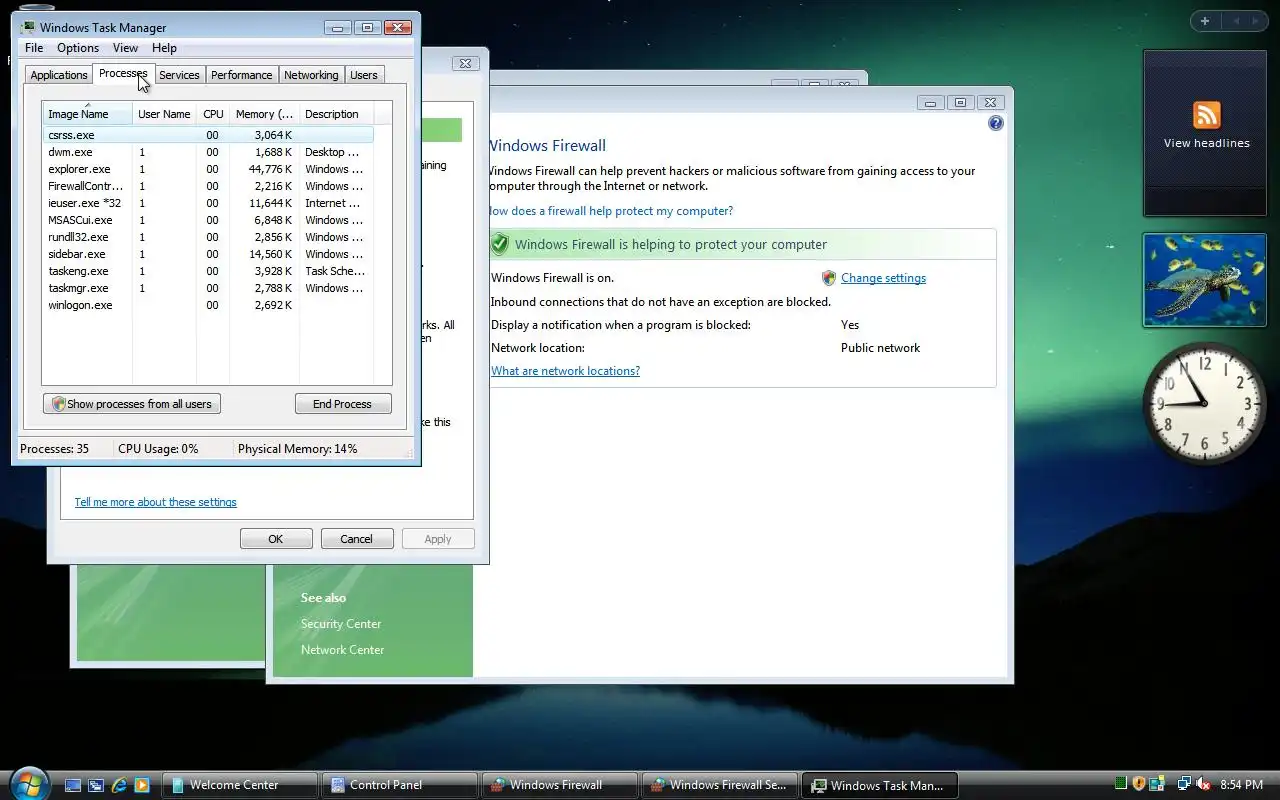Viewport: 1280px width, 800px height.
Task: Launch Windows Media Player from Quick Launch
Action: [142, 785]
